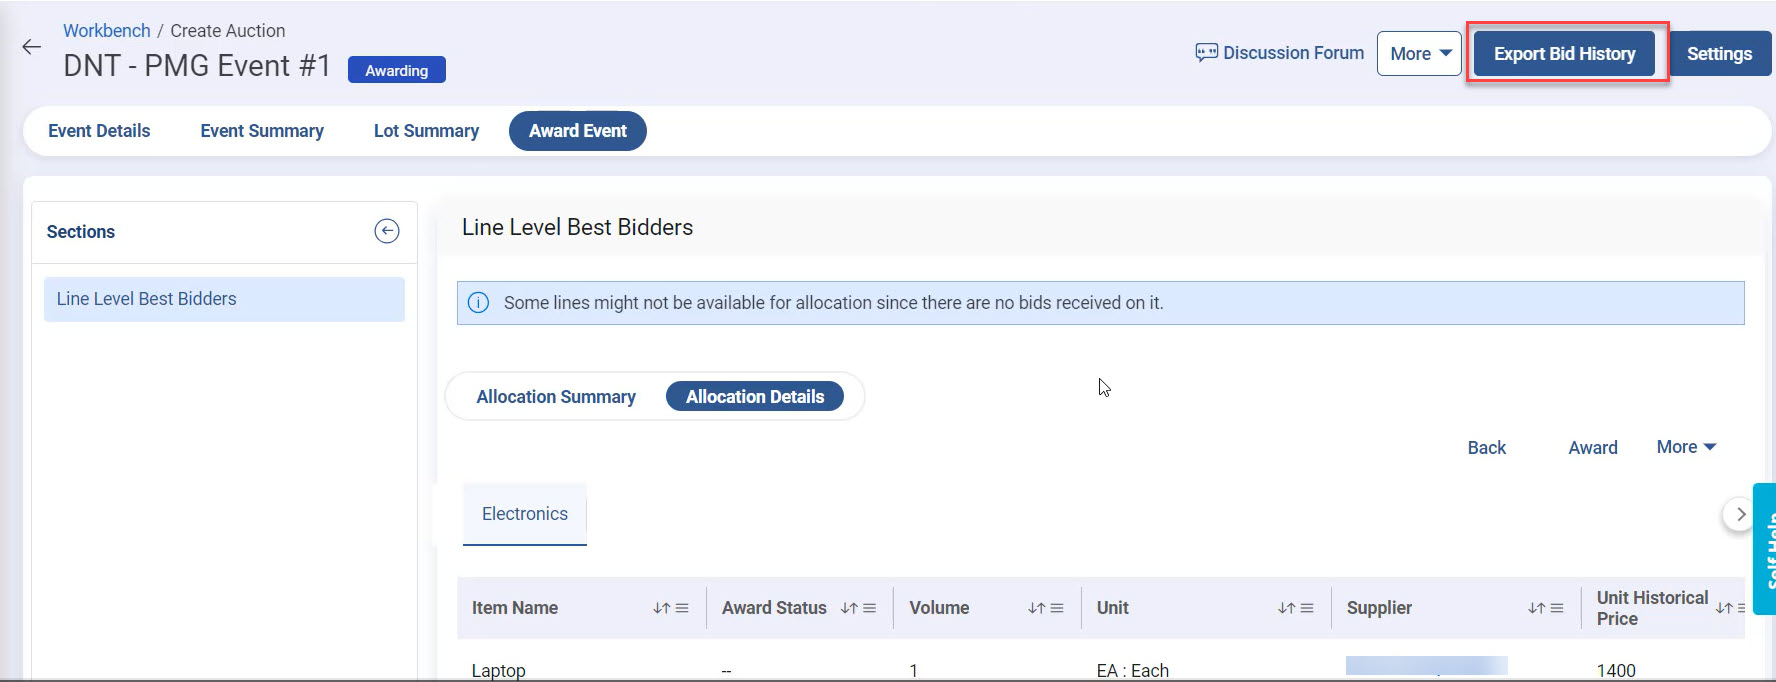Click the back arrow beside the event title
This screenshot has width=1776, height=682.
click(x=32, y=47)
